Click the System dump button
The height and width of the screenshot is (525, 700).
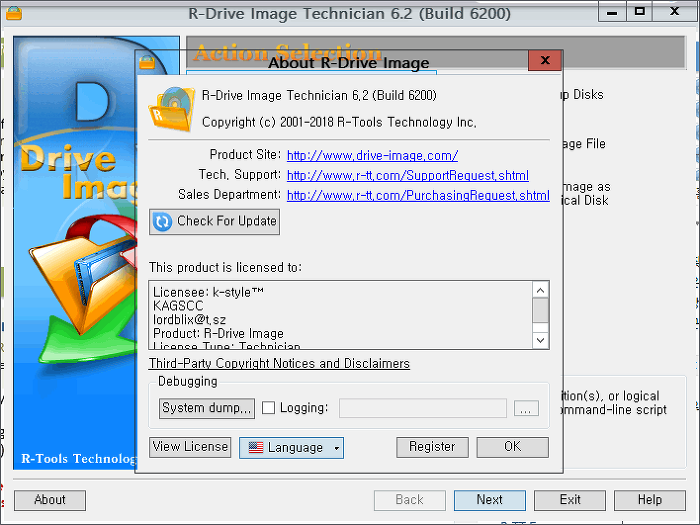pos(207,408)
